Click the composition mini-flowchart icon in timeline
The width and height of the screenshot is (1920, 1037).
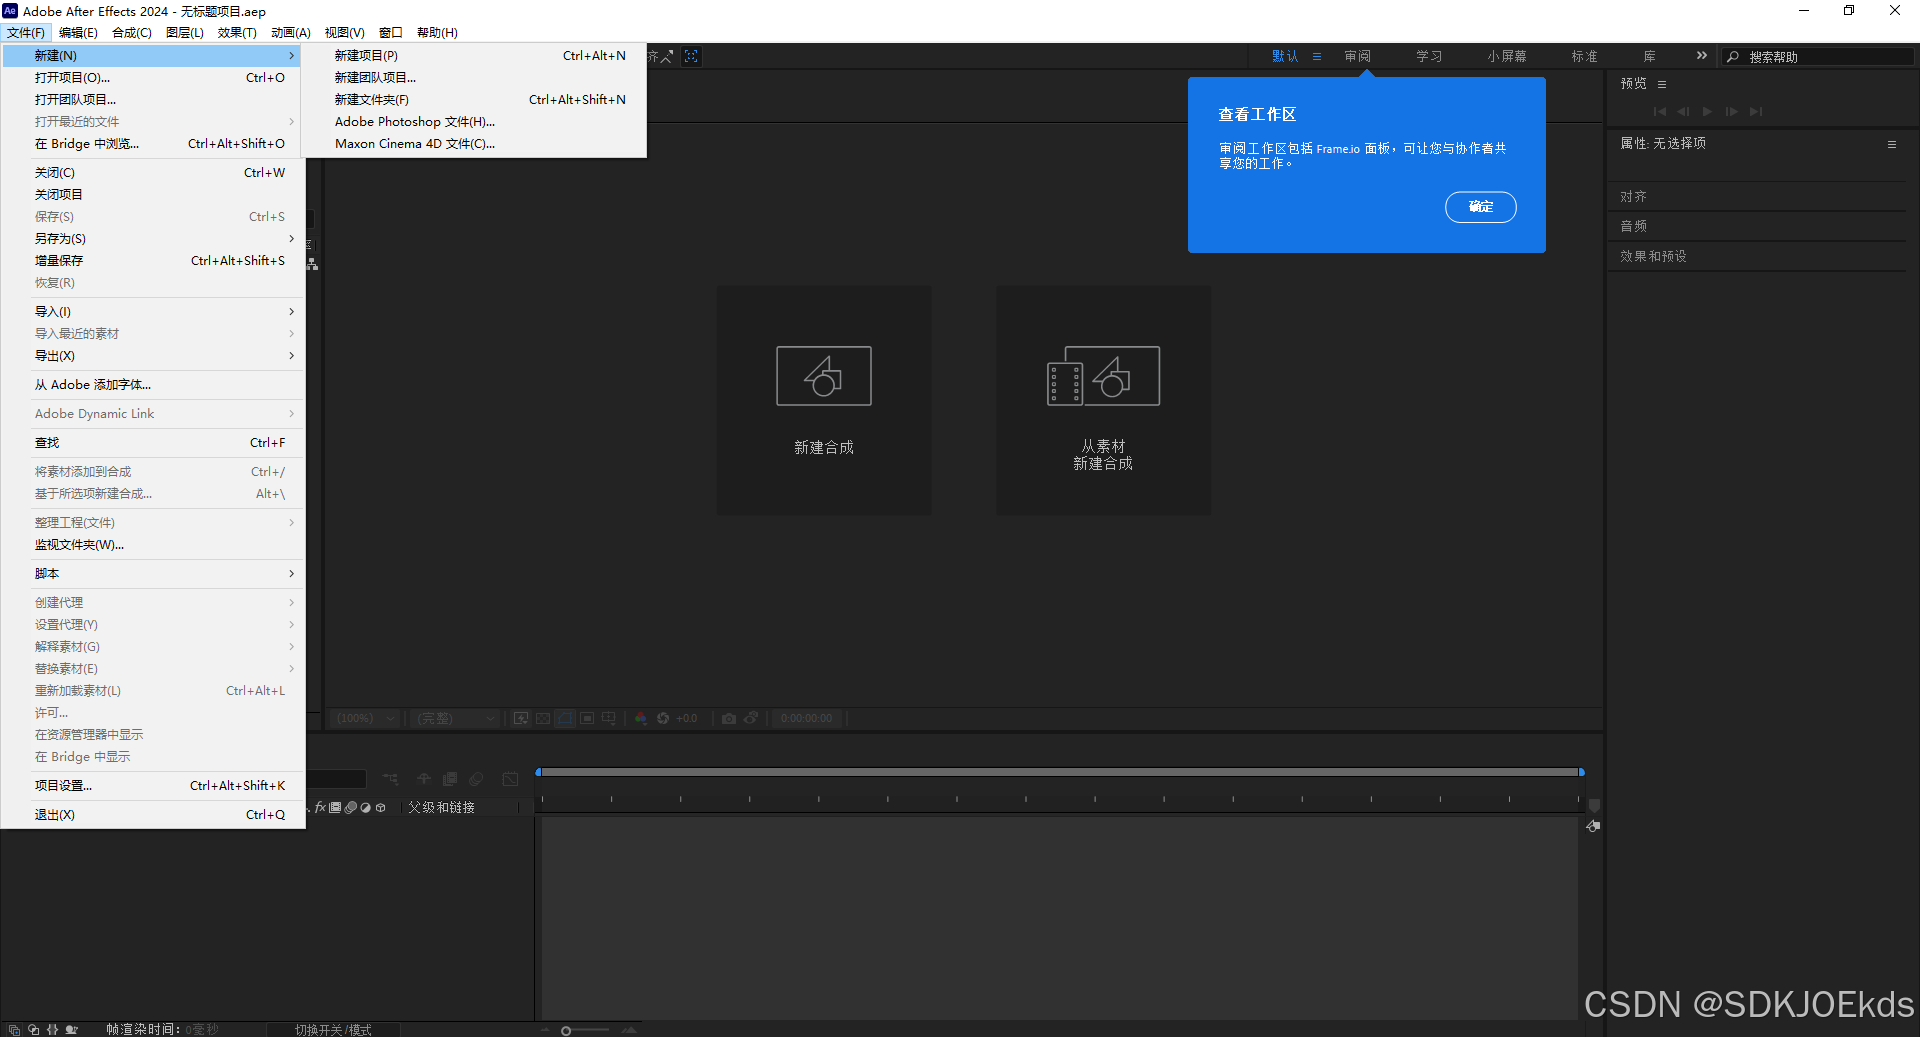(x=391, y=779)
